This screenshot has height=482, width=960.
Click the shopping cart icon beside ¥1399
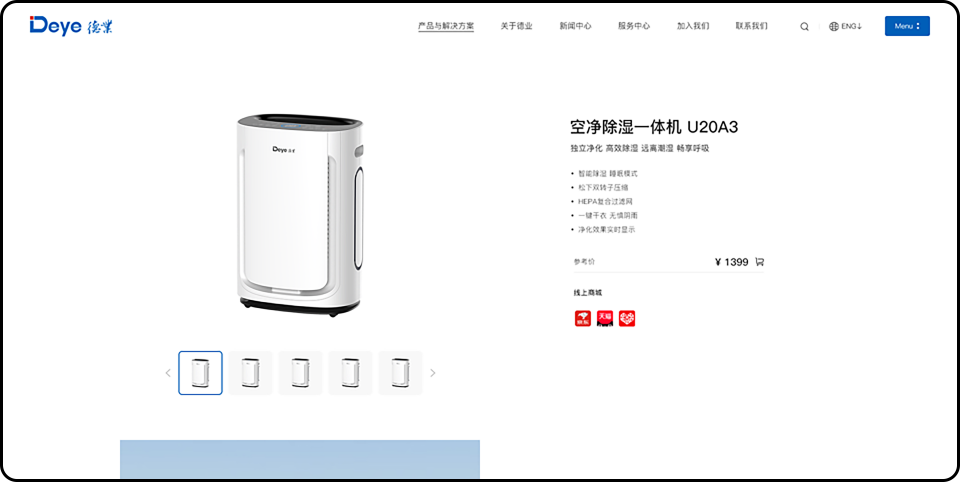click(x=759, y=262)
